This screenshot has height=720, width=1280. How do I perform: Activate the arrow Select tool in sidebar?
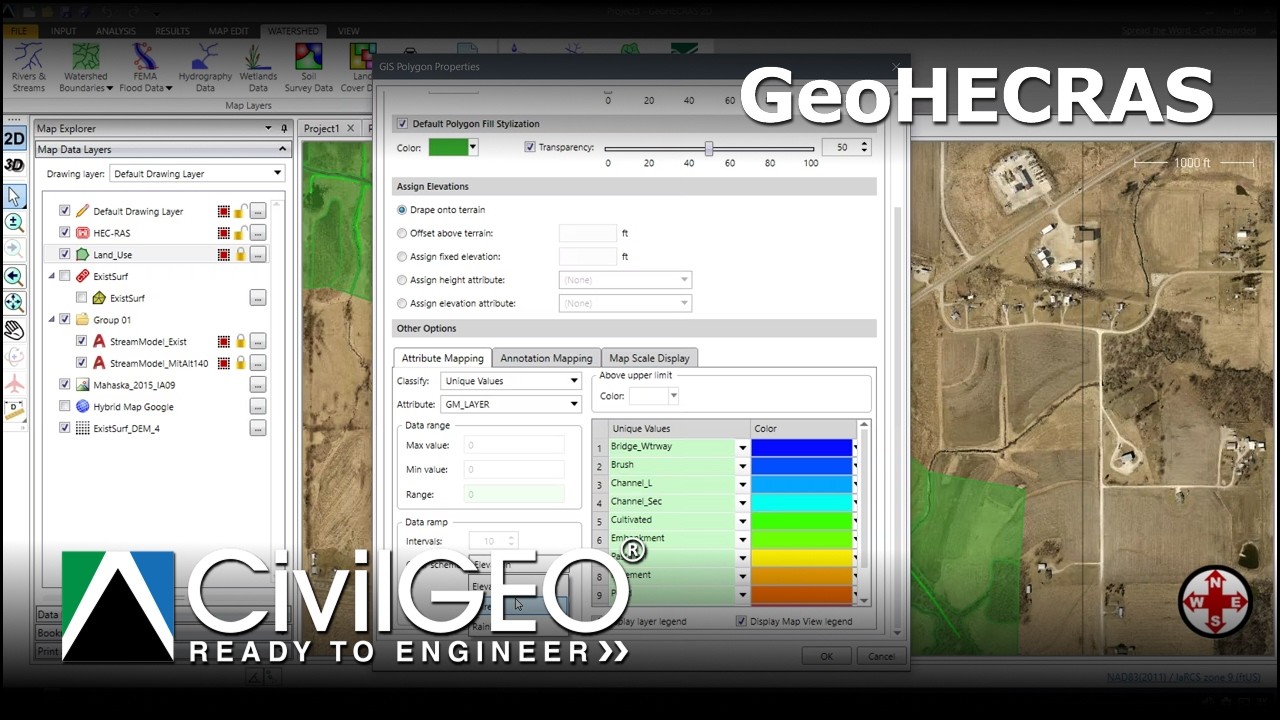pos(14,196)
